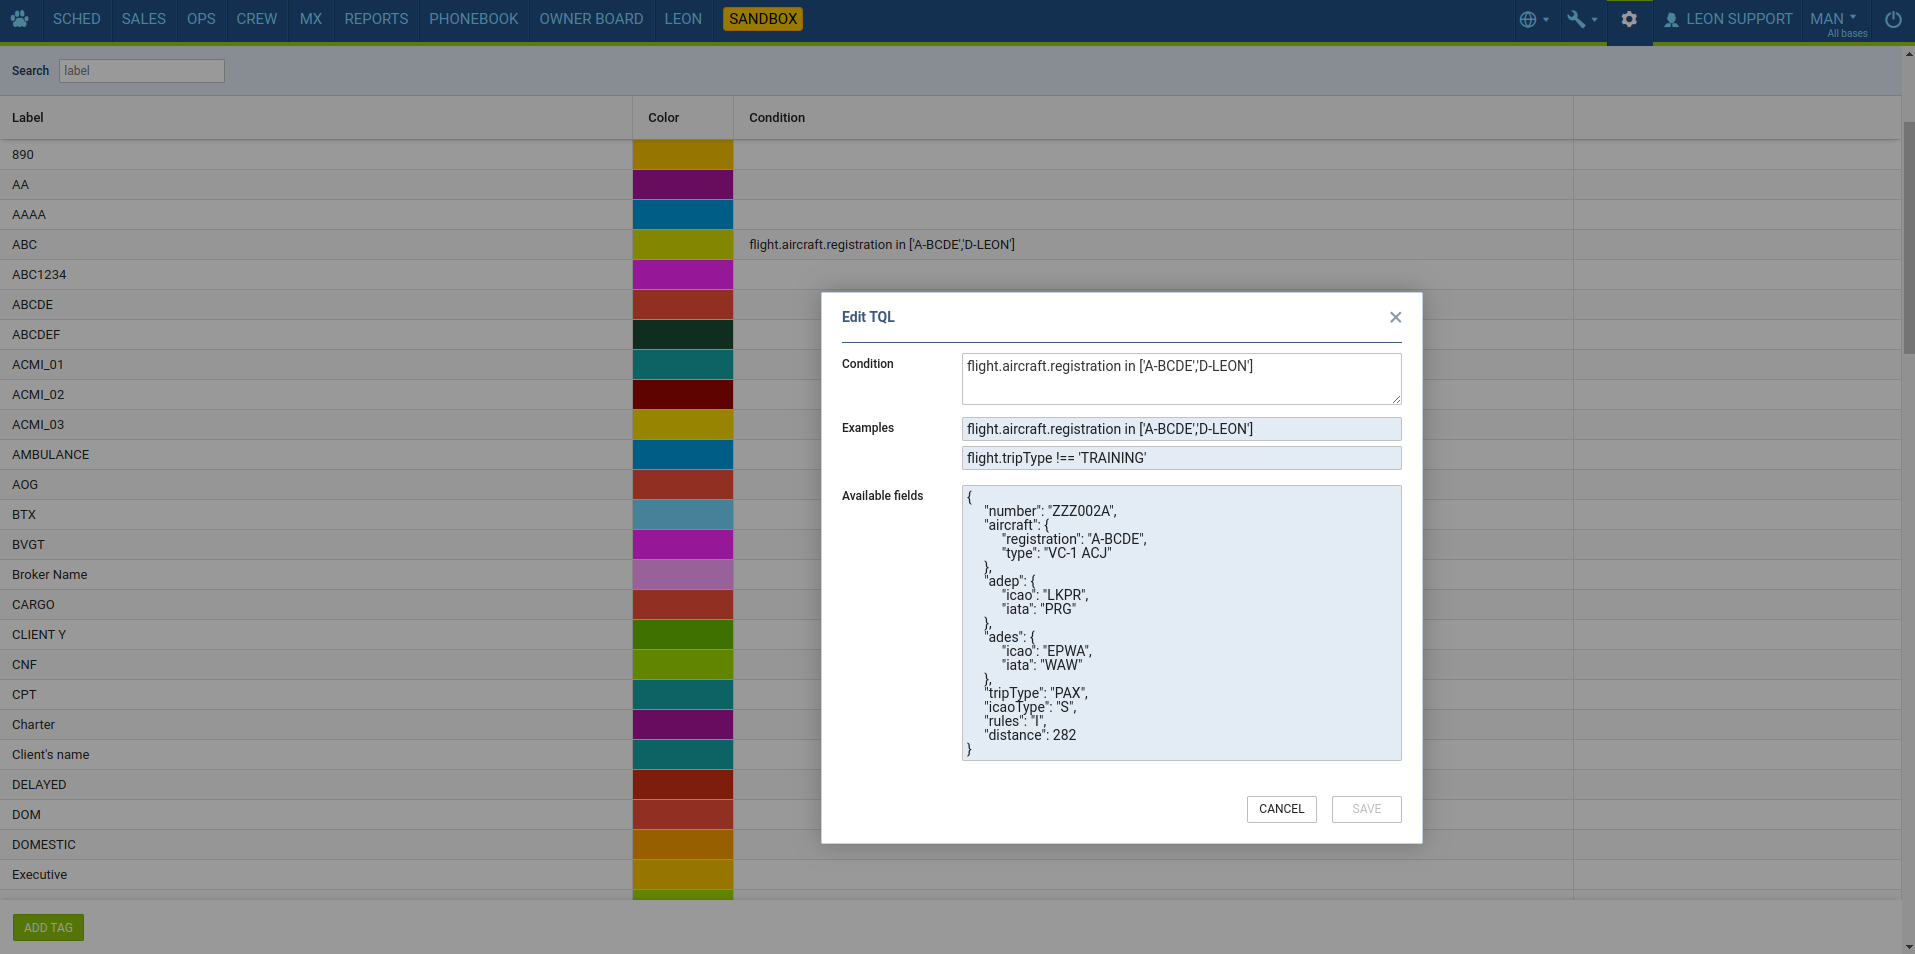Select the CARGO label row
This screenshot has height=954, width=1915.
316,605
